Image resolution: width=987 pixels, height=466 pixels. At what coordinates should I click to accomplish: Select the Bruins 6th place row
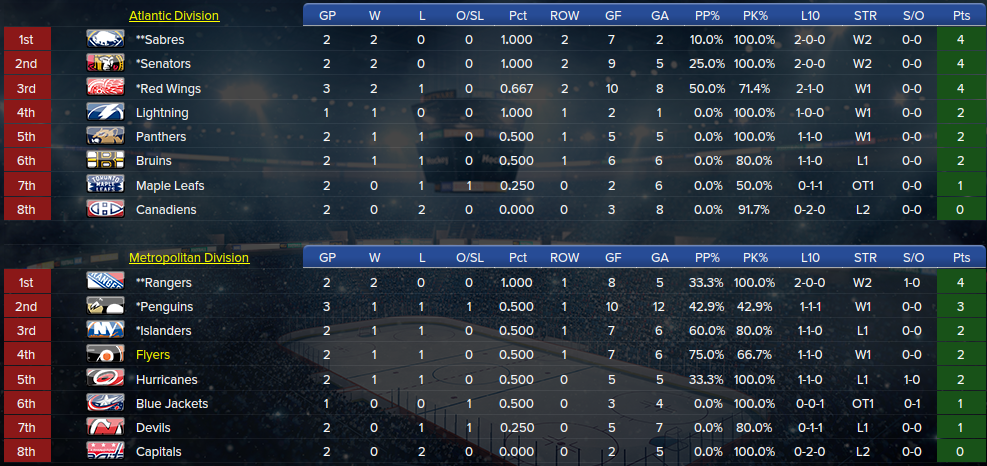tap(495, 161)
